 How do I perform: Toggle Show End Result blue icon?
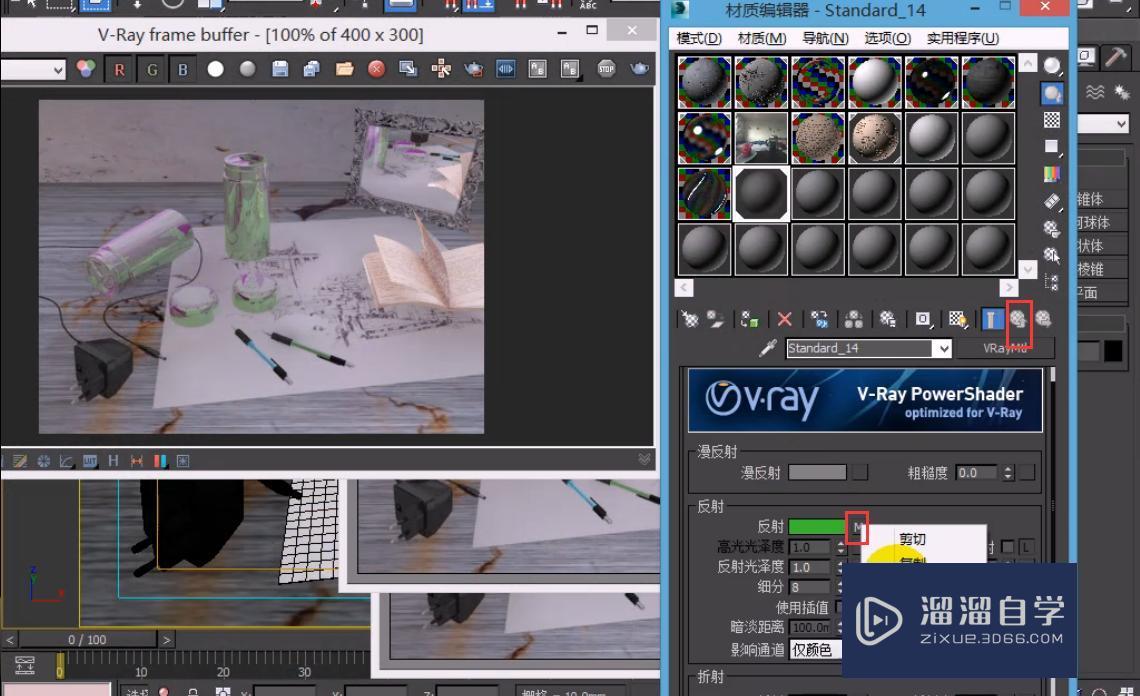[x=991, y=319]
